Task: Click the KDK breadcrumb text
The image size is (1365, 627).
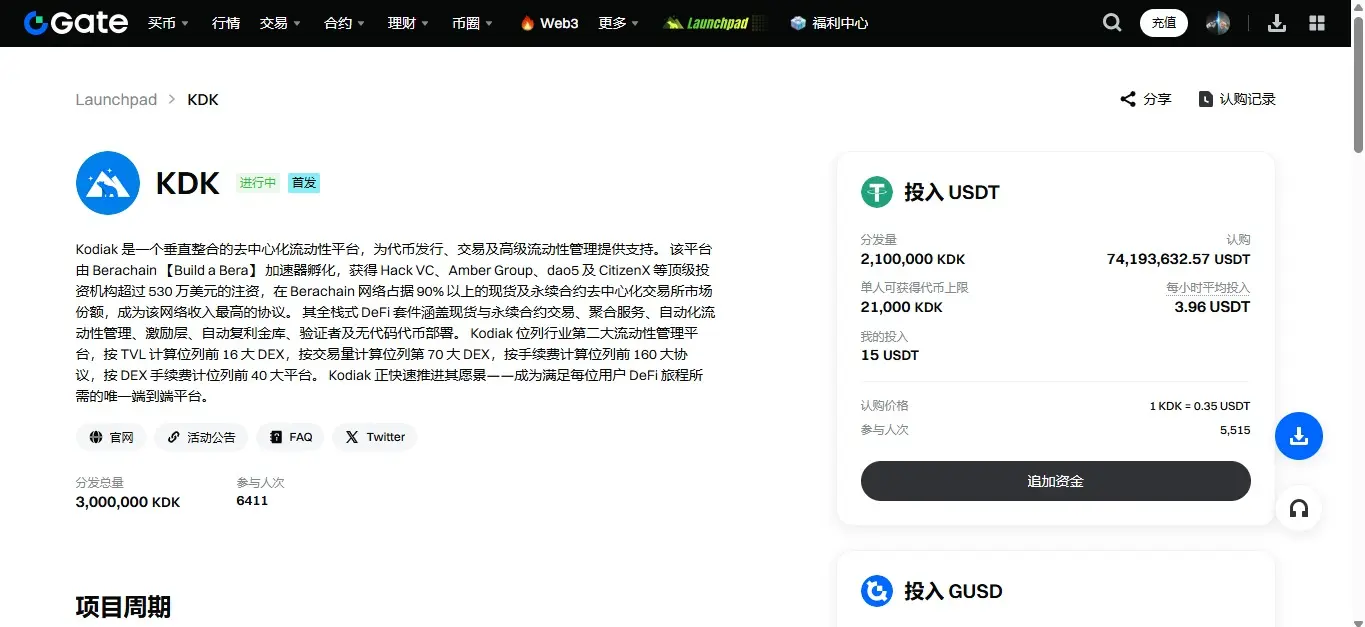Action: [x=203, y=100]
